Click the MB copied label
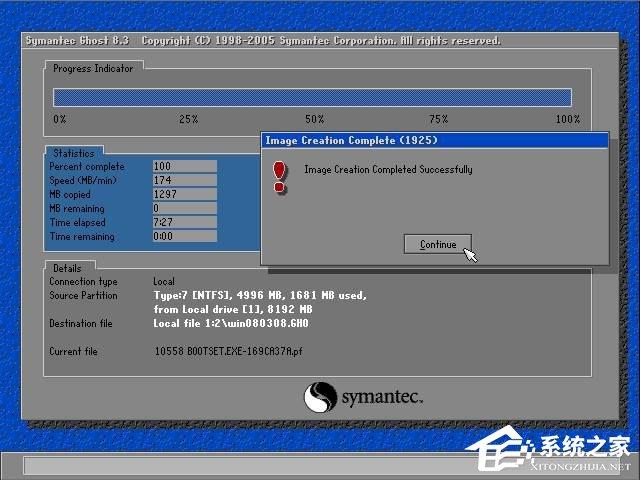The height and width of the screenshot is (480, 640). click(70, 194)
